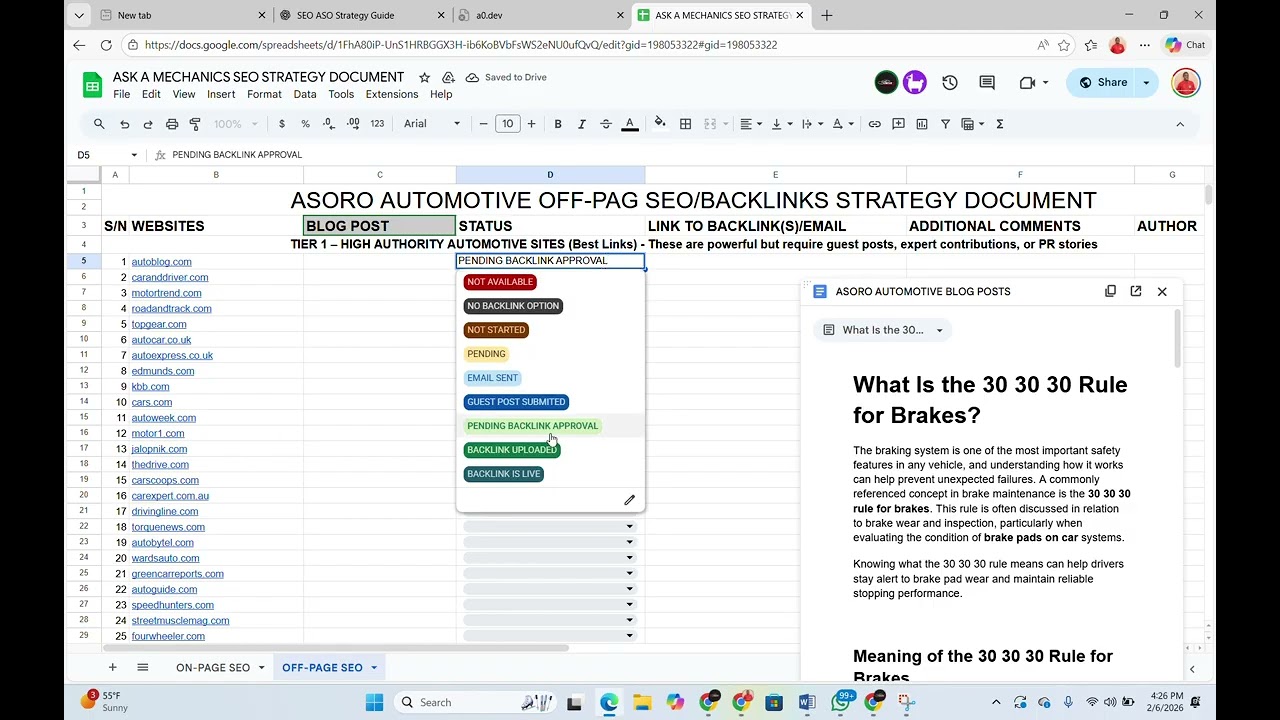Collapse the toolbar with the chevron arrow

(1180, 124)
